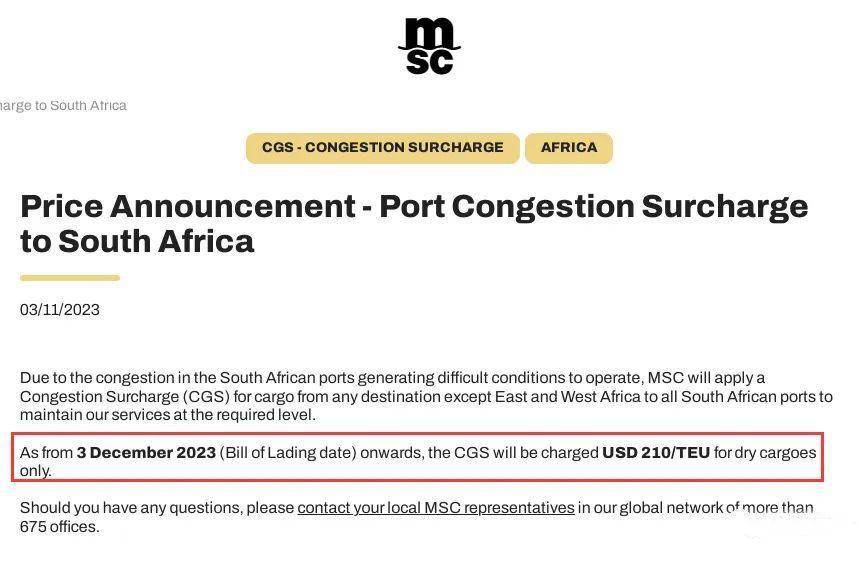Click the '(Bill of Lading date)' text
Screen dimensions: 859x563
tap(288, 452)
